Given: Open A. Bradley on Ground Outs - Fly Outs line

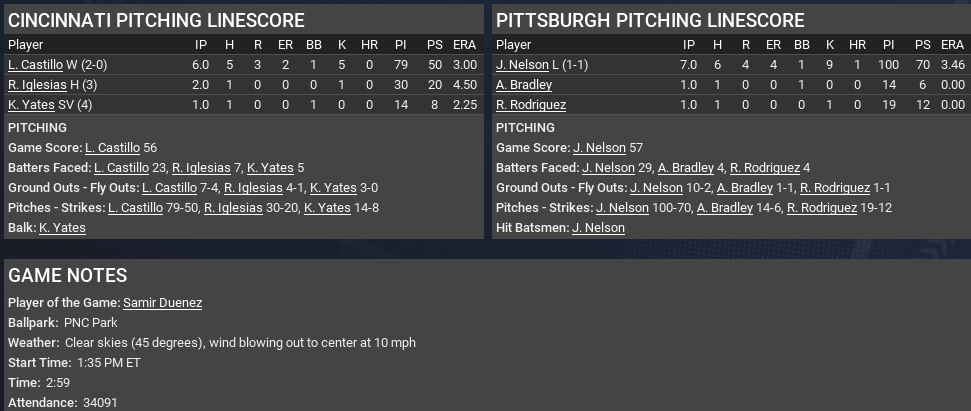Looking at the screenshot, I should pos(745,188).
